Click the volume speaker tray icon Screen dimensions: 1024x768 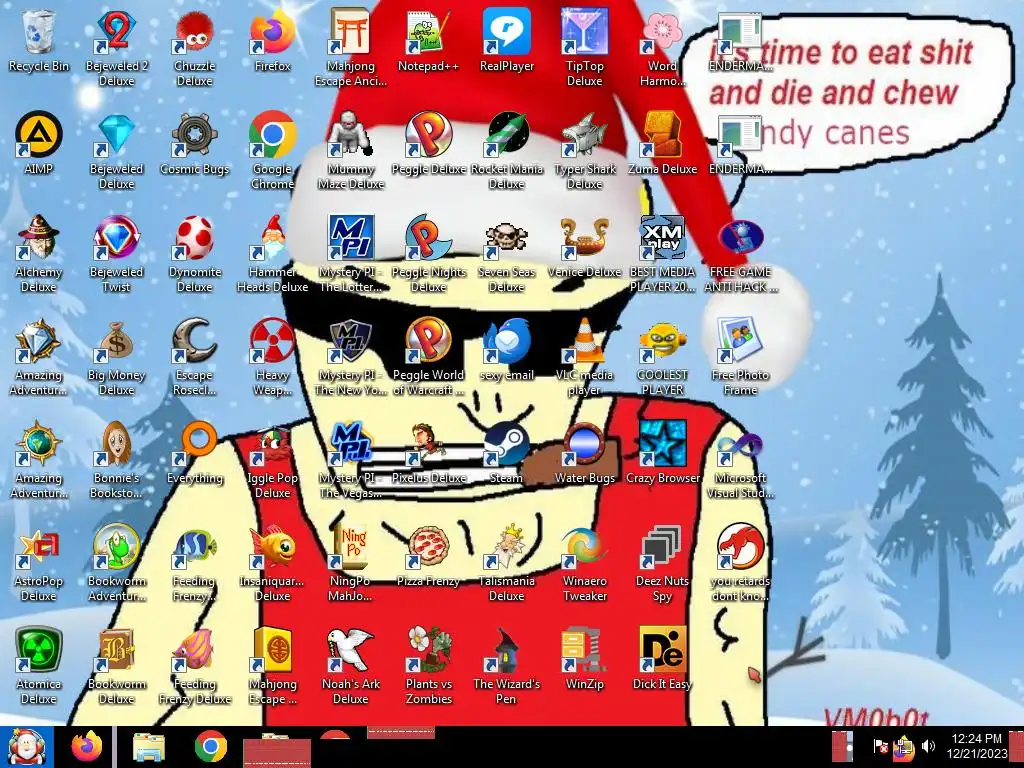click(x=928, y=746)
